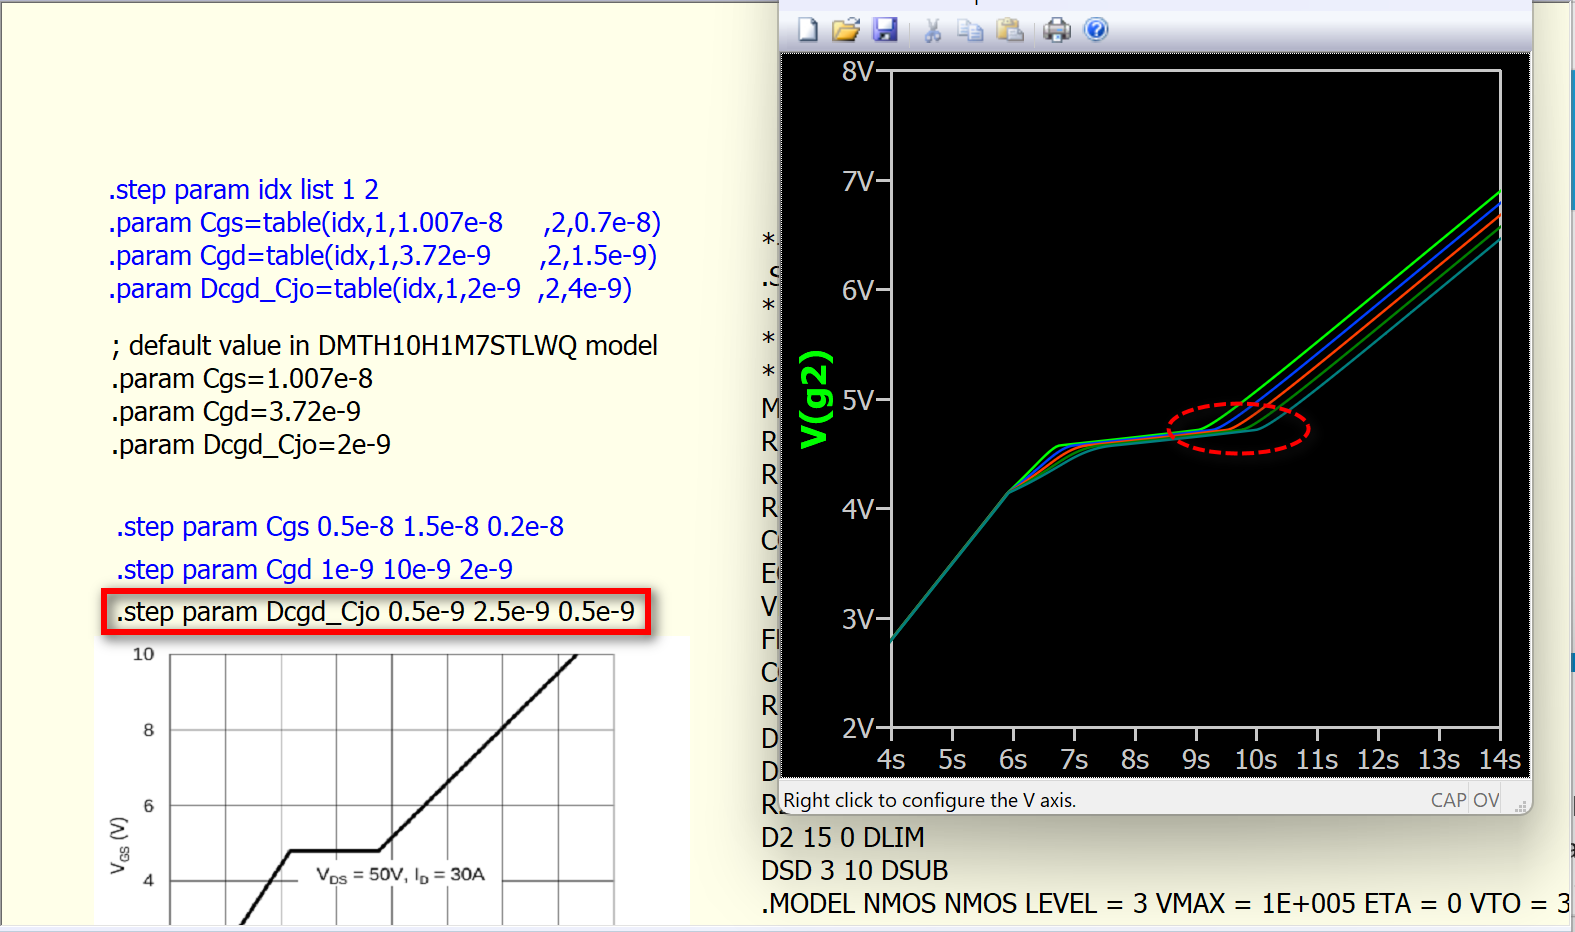Open a file with the folder icon
Viewport: 1575px width, 932px height.
(x=845, y=30)
